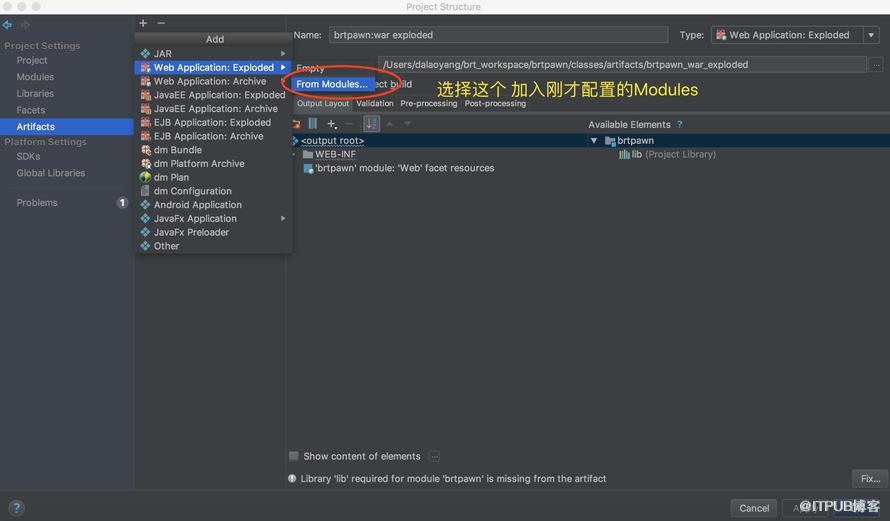890x521 pixels.
Task: Select dm Bundle menu item
Action: (213, 150)
